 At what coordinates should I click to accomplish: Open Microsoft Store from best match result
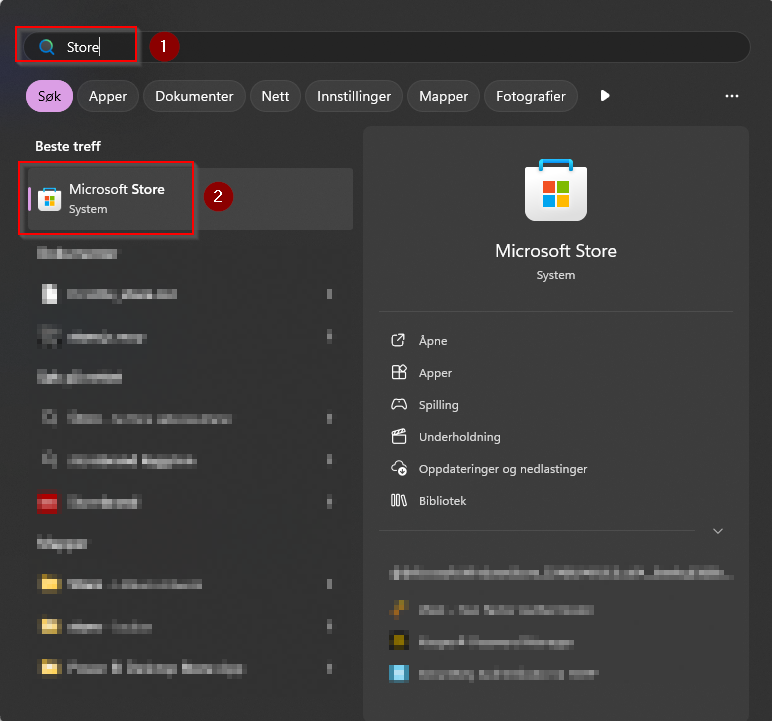coord(190,199)
